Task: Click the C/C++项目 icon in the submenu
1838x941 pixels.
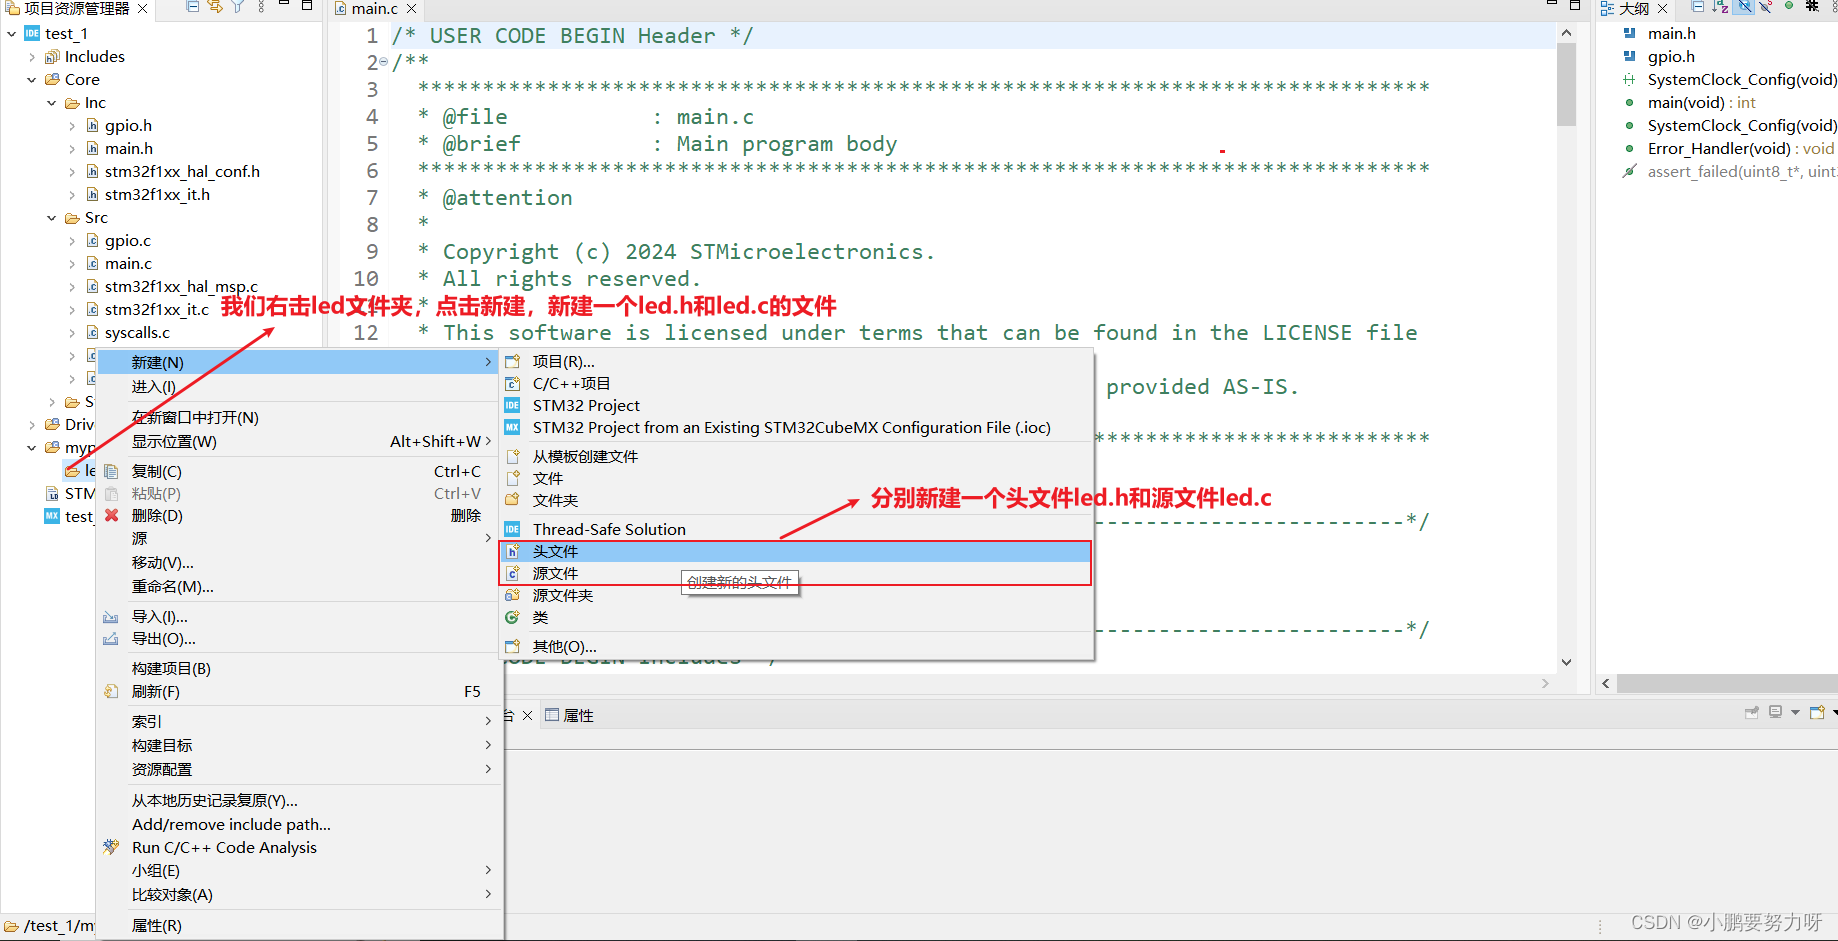Action: pos(512,383)
